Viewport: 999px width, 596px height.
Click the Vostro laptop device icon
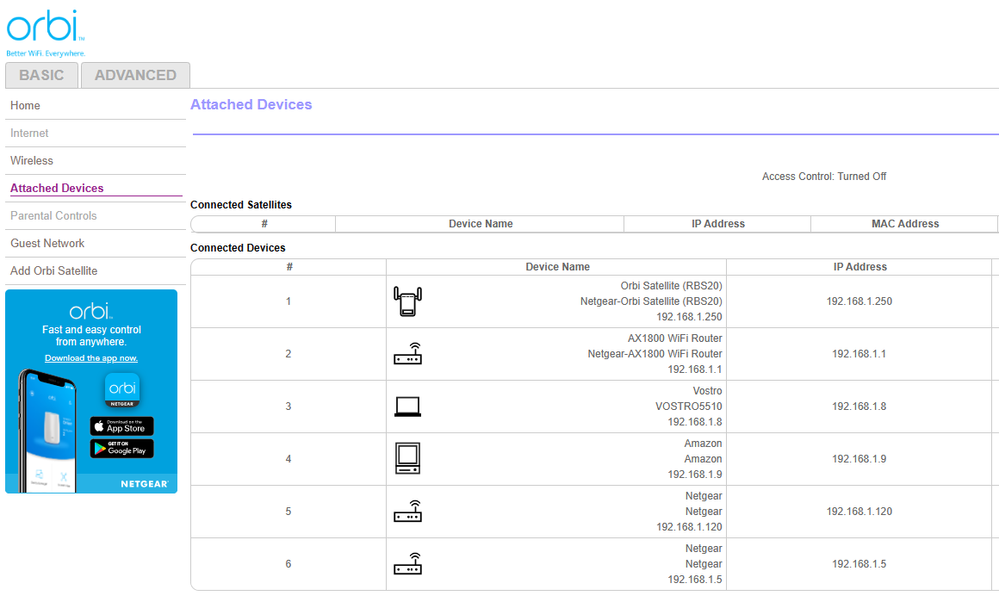(407, 406)
